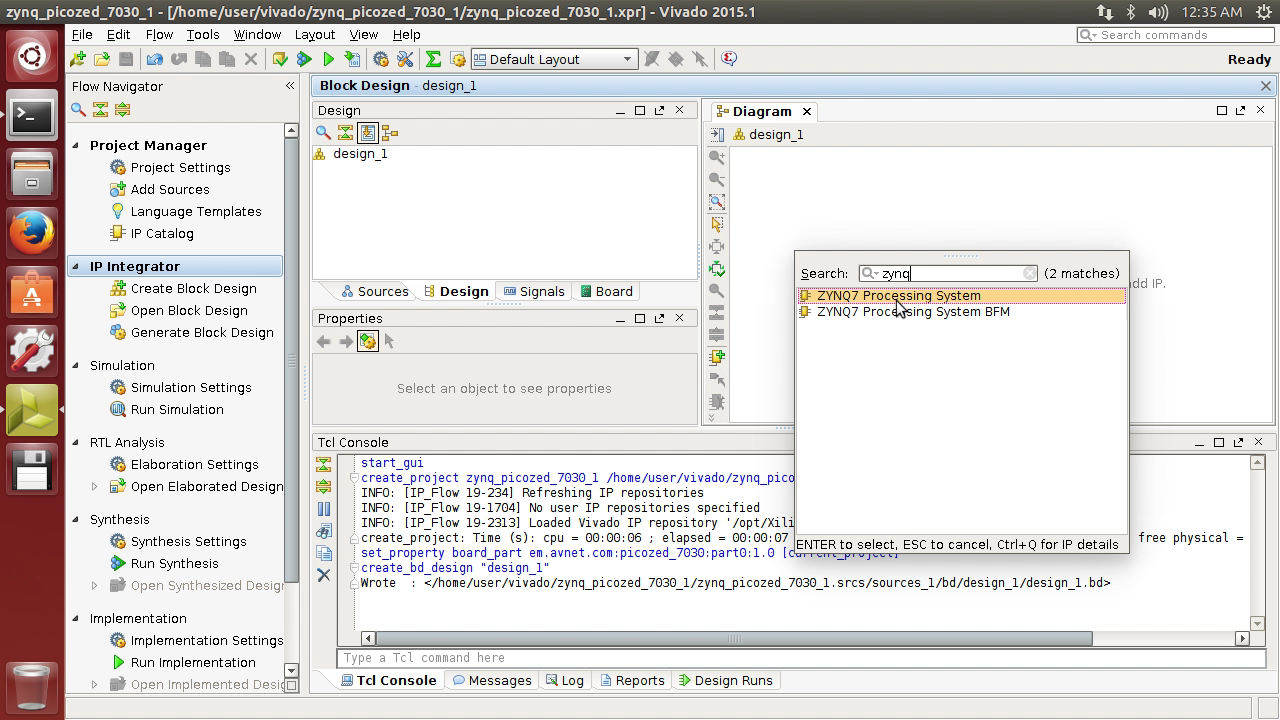Click the New Project toolbar icon
The height and width of the screenshot is (720, 1280).
(78, 59)
